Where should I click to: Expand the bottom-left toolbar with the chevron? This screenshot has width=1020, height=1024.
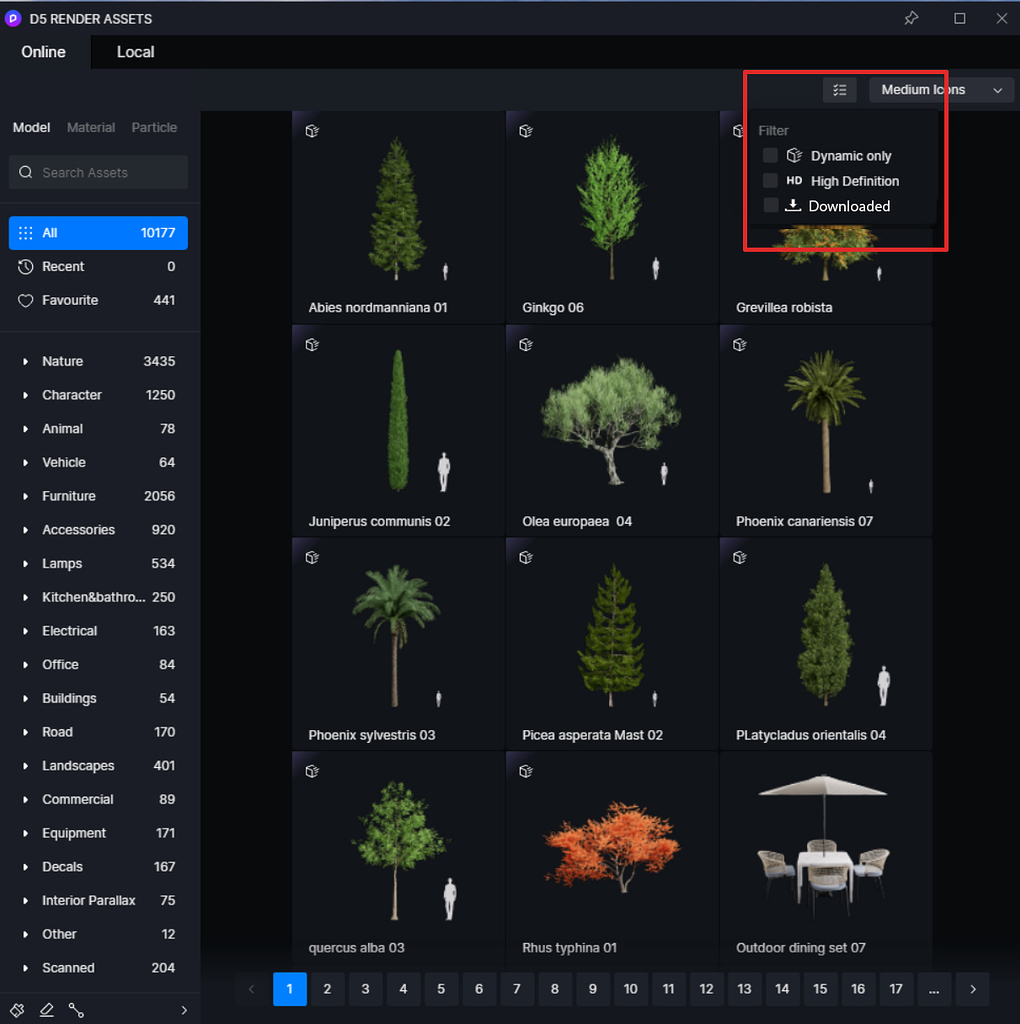tap(183, 1010)
